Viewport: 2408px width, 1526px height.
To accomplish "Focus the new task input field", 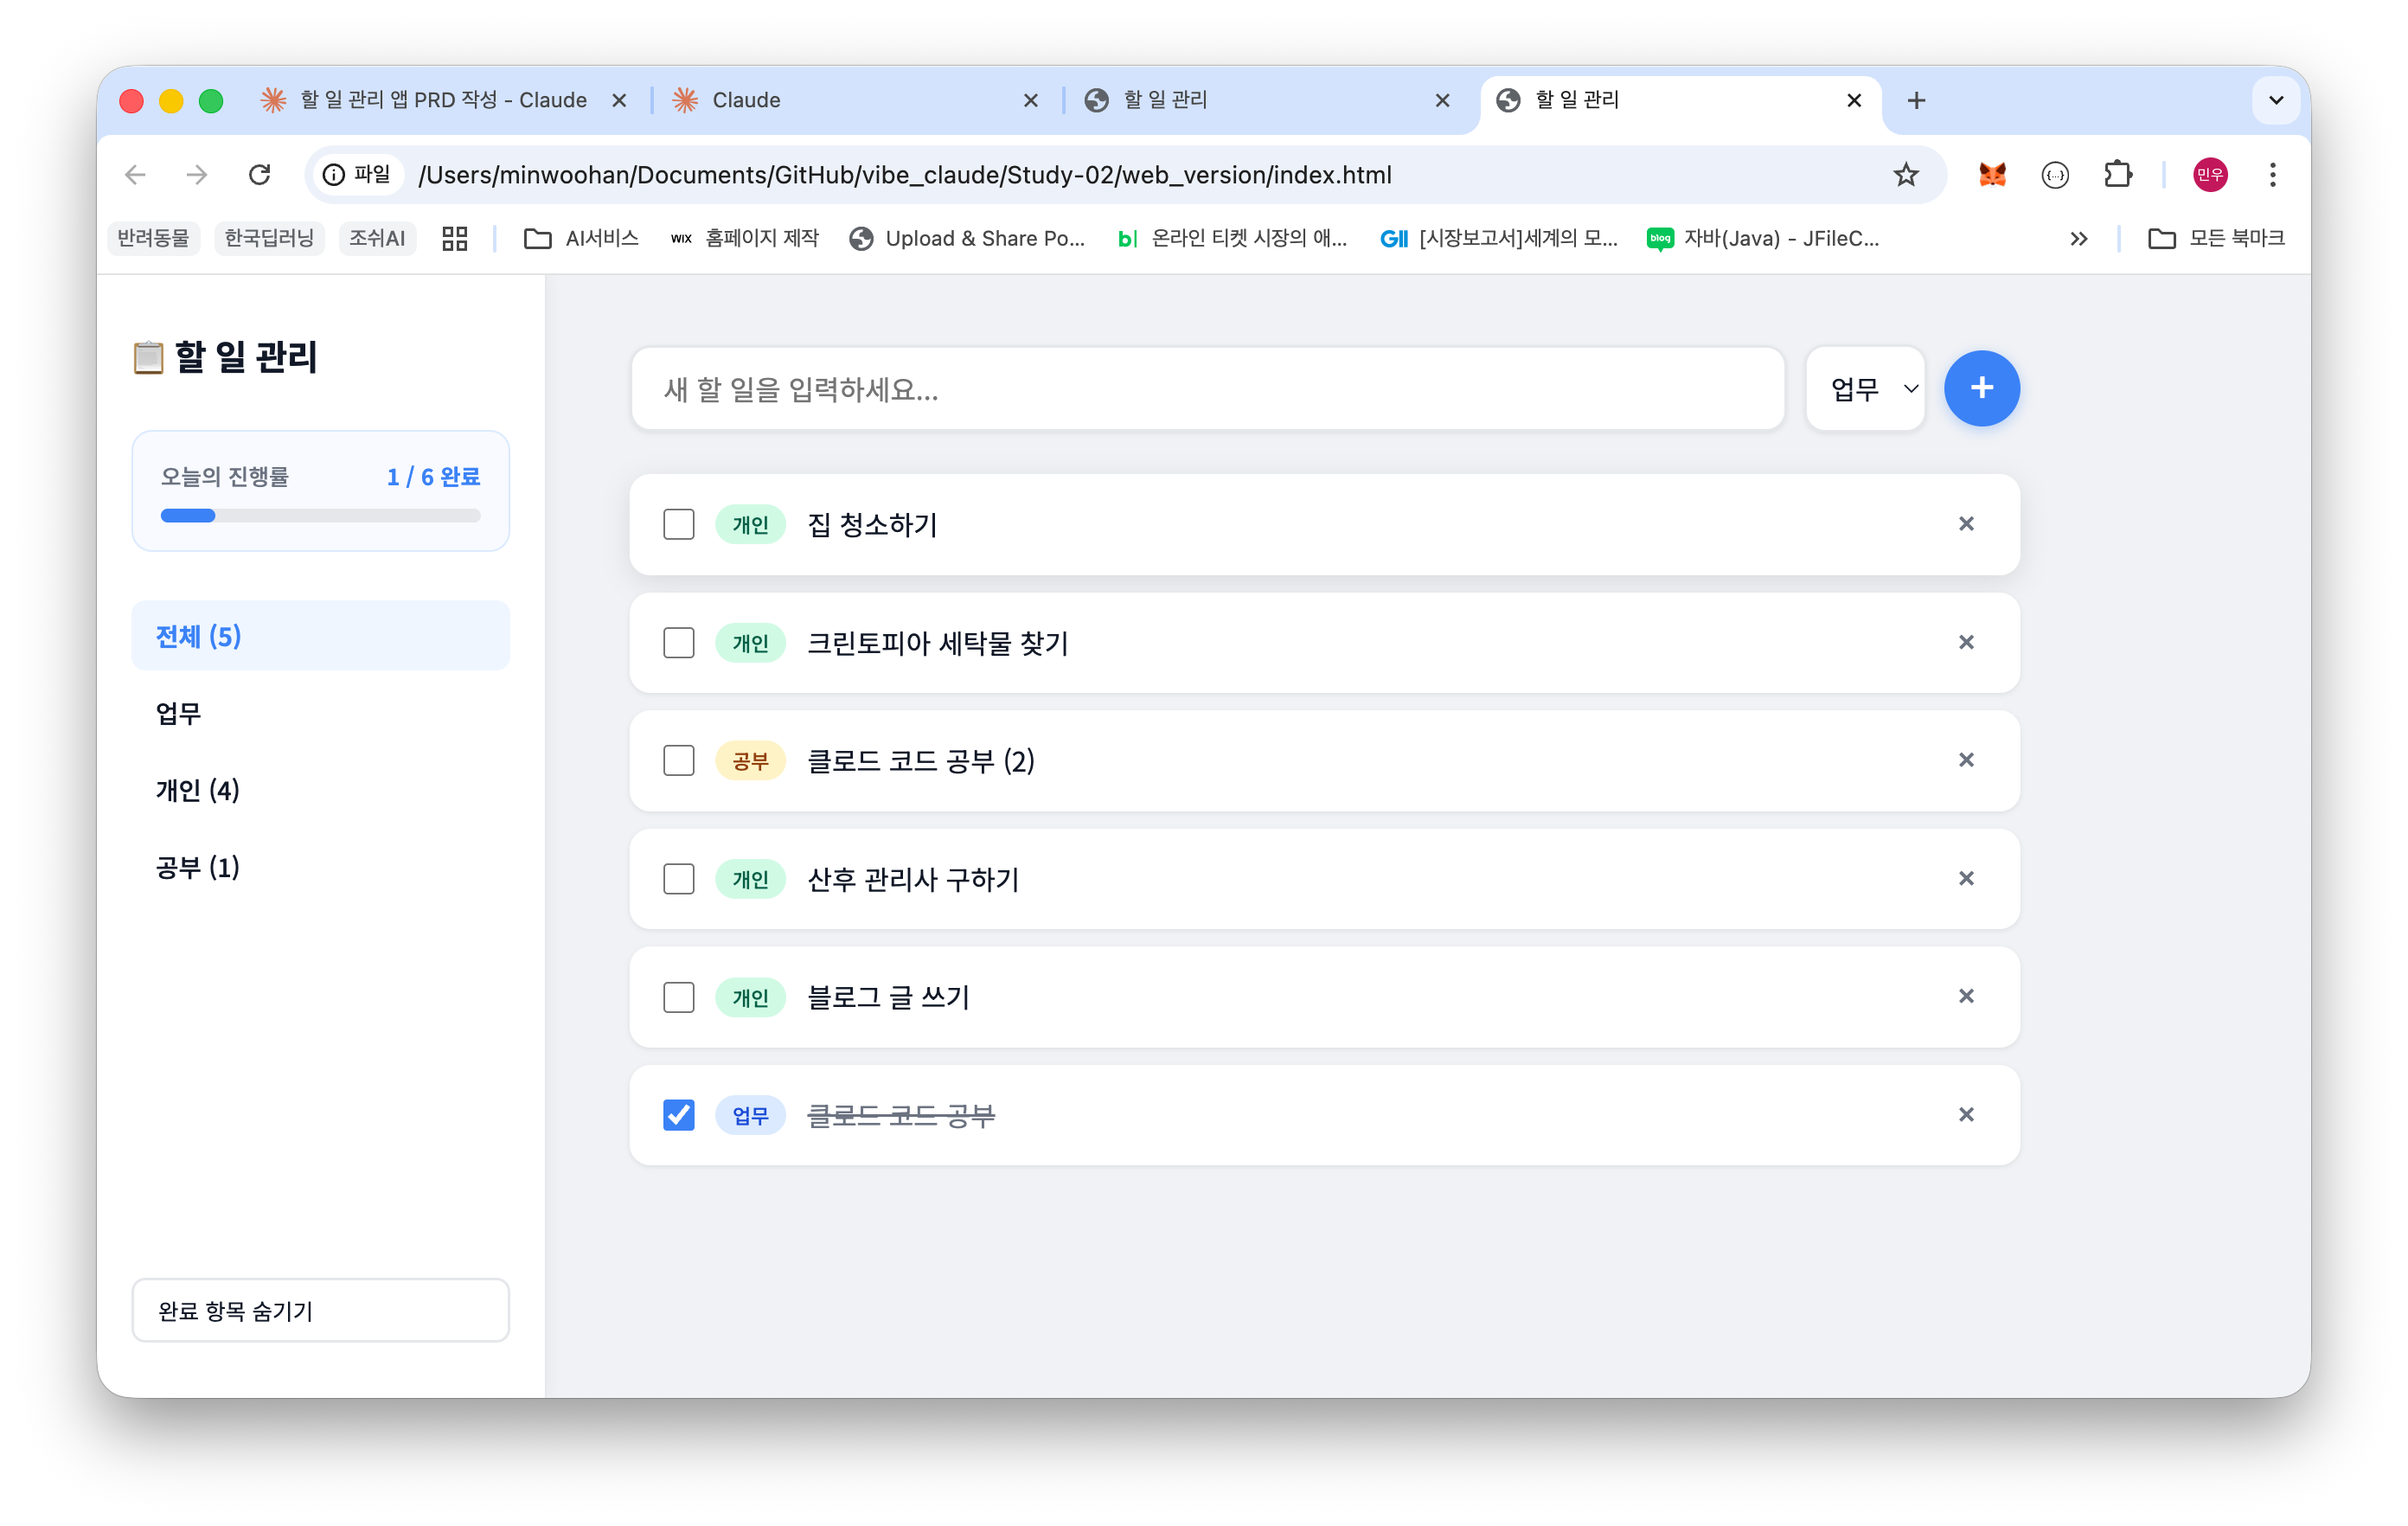I will point(1207,389).
